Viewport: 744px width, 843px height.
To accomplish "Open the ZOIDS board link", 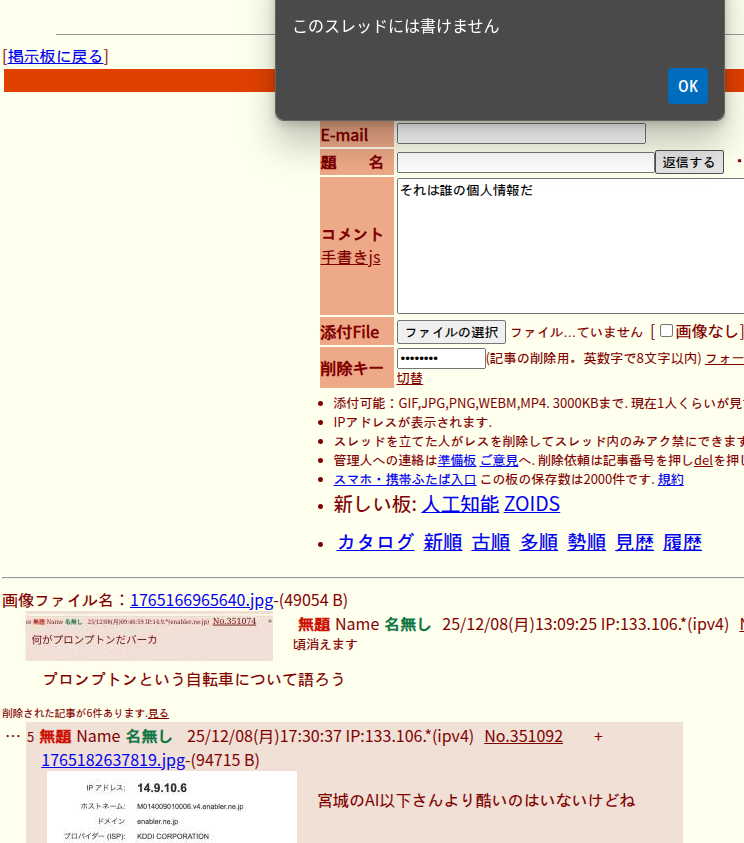I will coord(531,504).
